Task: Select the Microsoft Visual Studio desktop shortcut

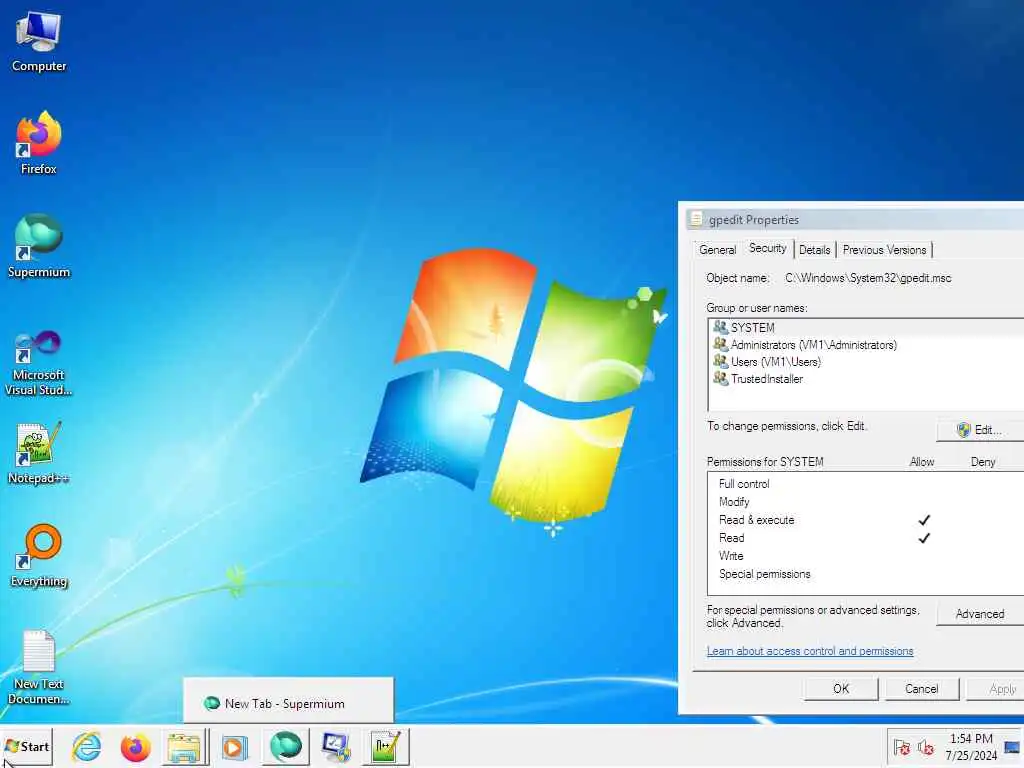Action: 39,362
